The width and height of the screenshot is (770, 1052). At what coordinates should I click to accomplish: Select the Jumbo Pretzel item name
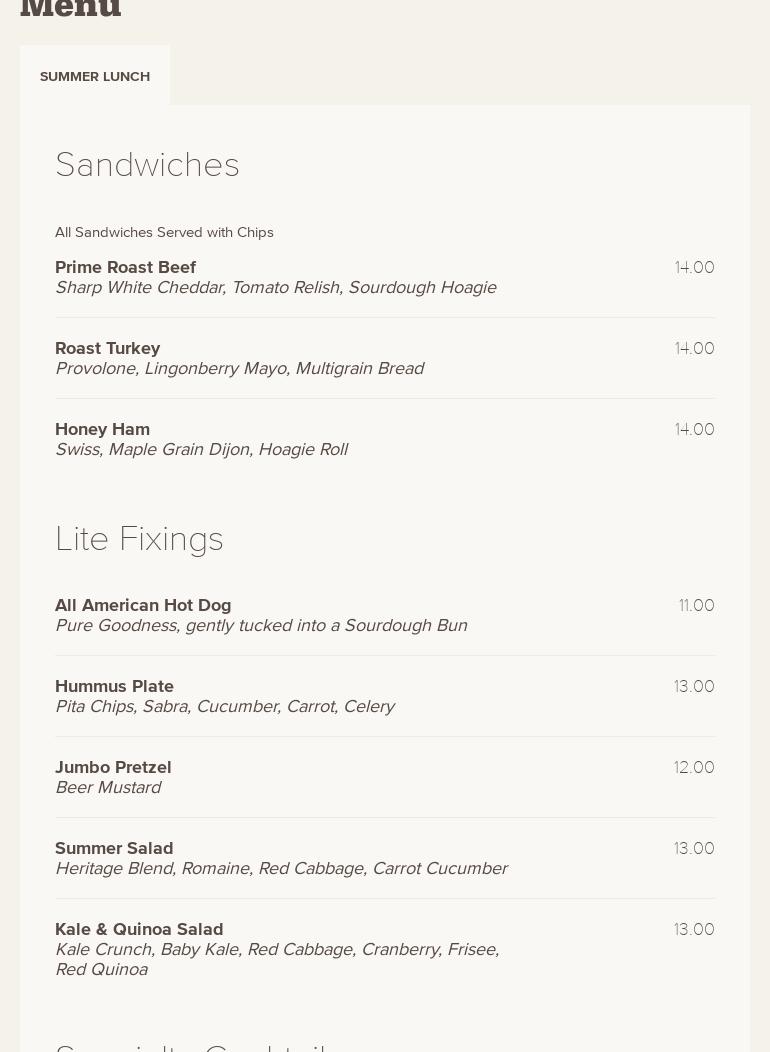pos(113,767)
